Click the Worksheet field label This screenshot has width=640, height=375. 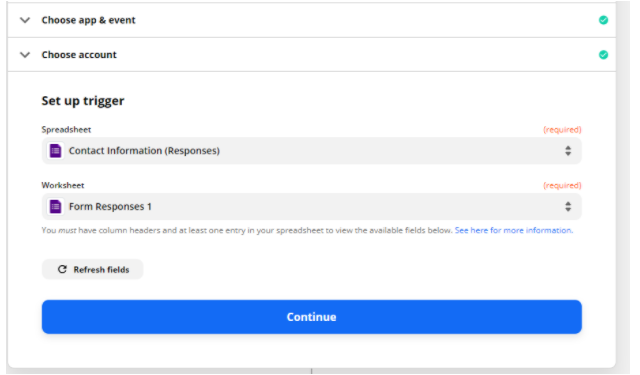pyautogui.click(x=63, y=185)
